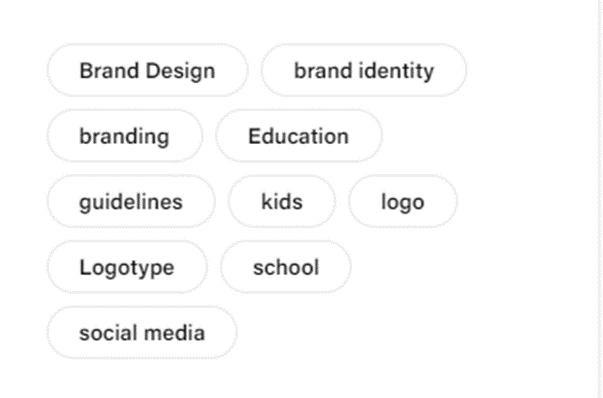Select the kids tag

click(x=282, y=201)
